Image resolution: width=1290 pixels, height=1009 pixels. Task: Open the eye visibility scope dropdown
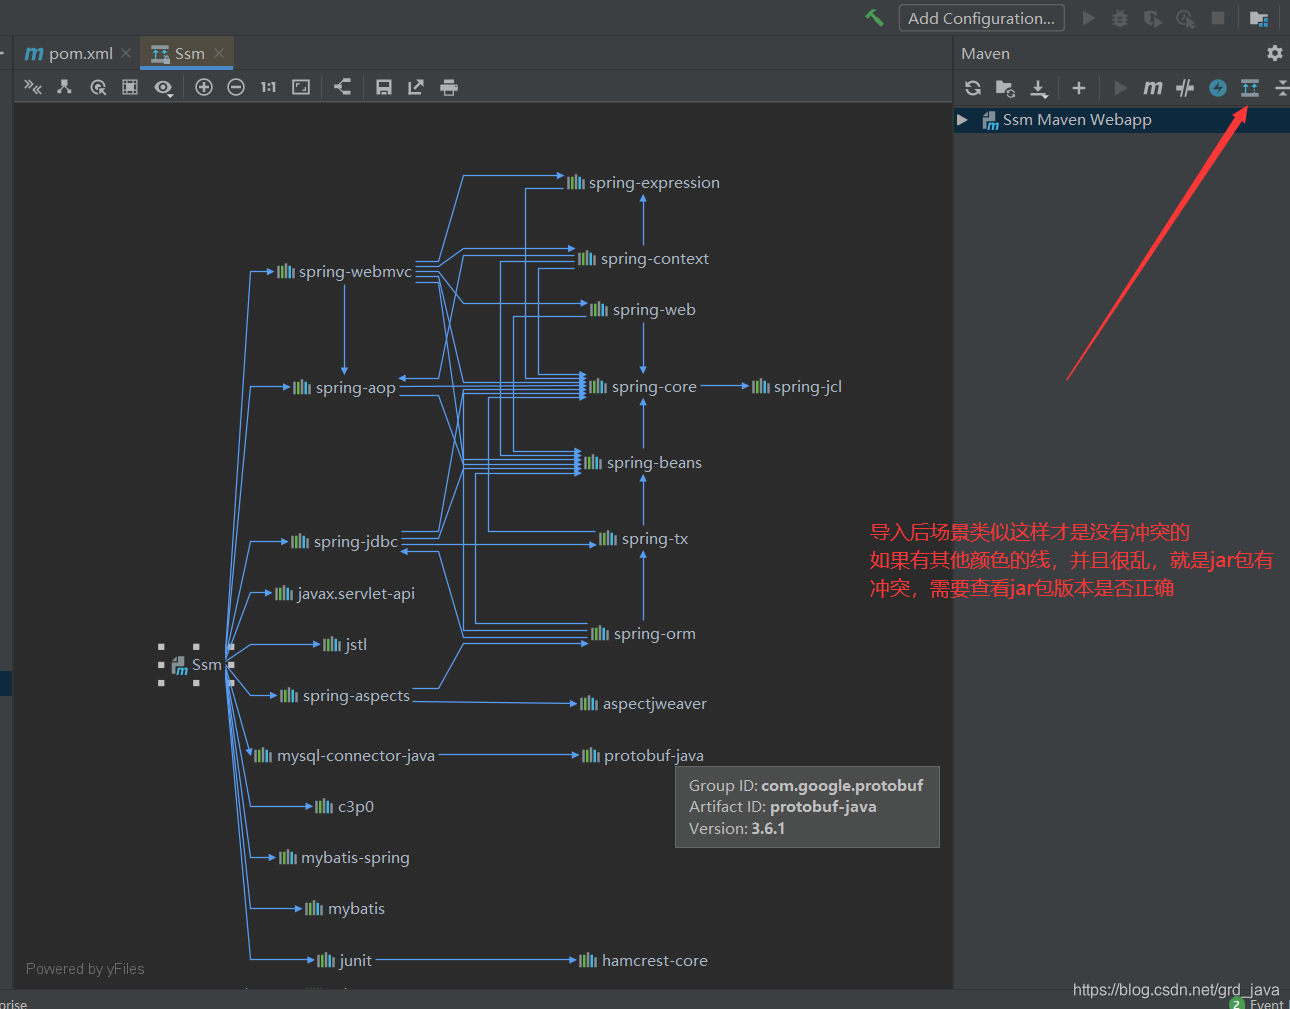tap(164, 88)
